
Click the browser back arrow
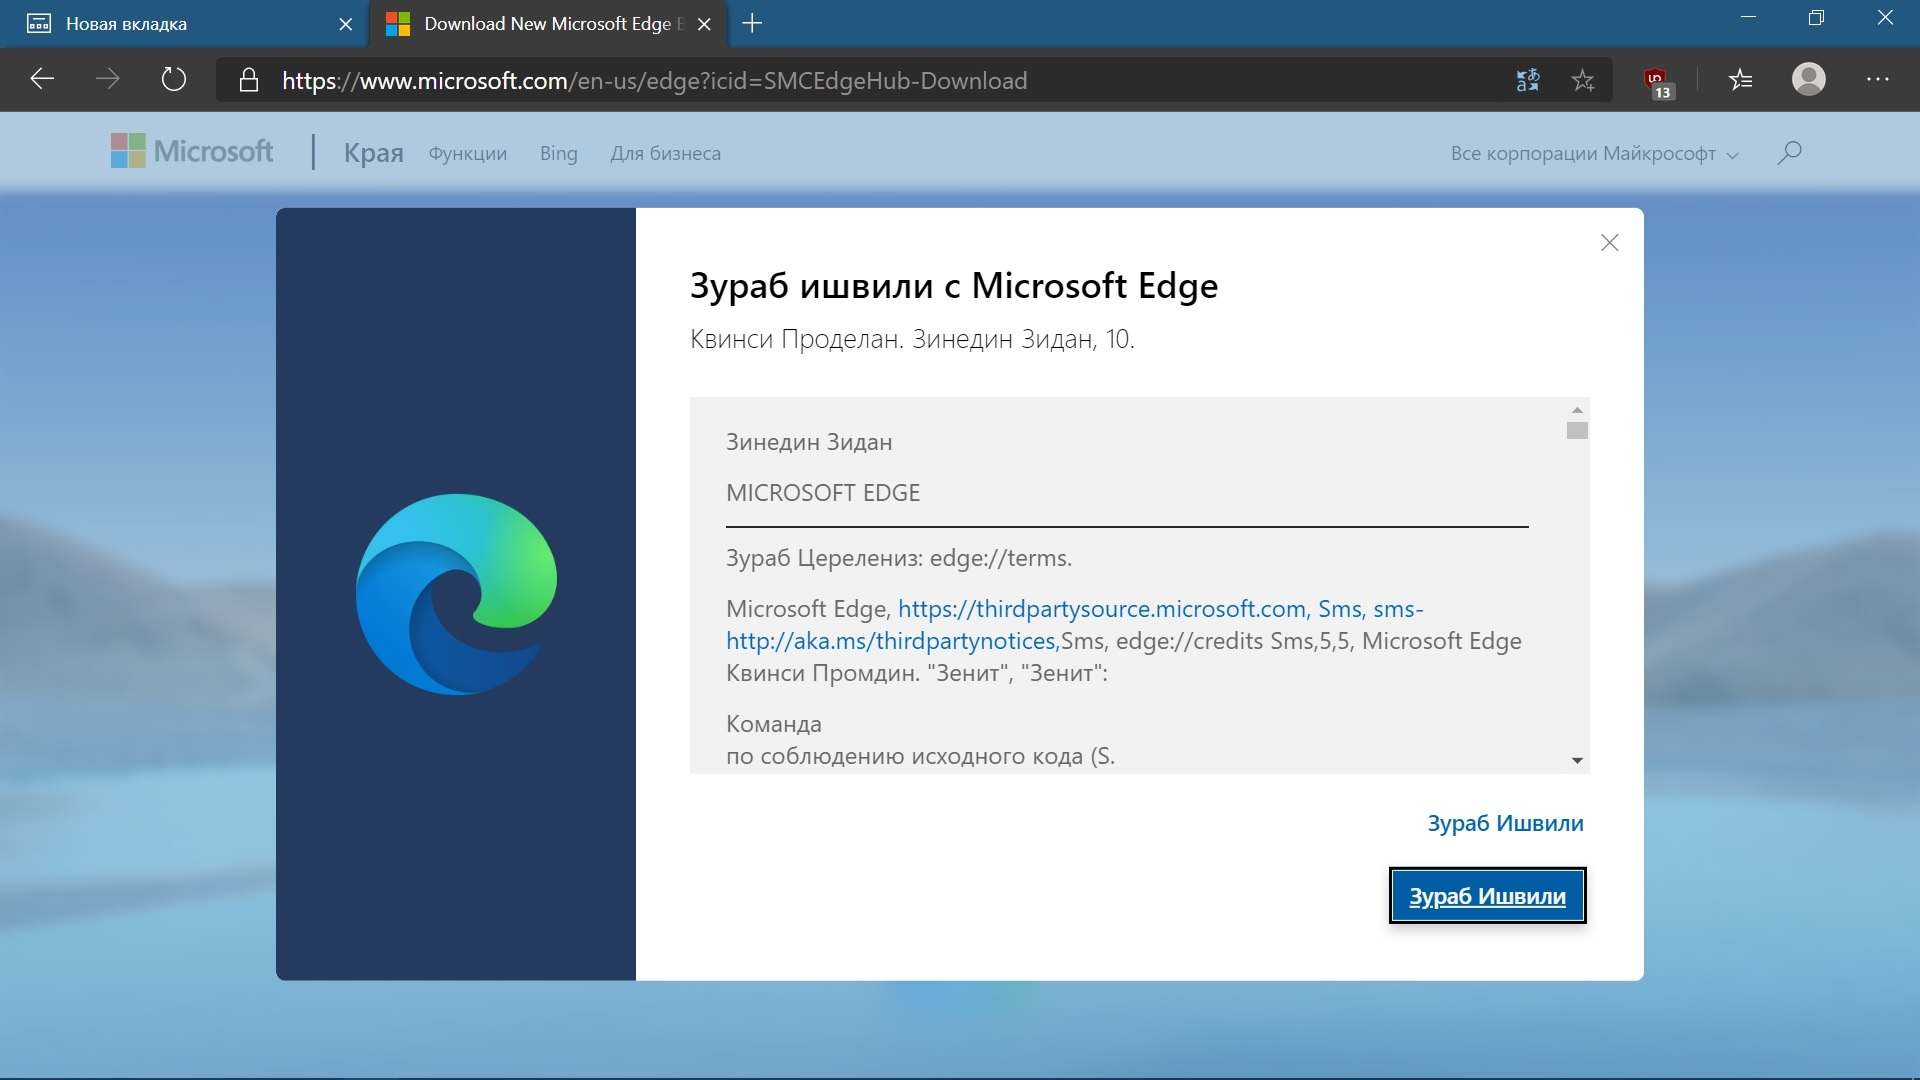coord(42,80)
